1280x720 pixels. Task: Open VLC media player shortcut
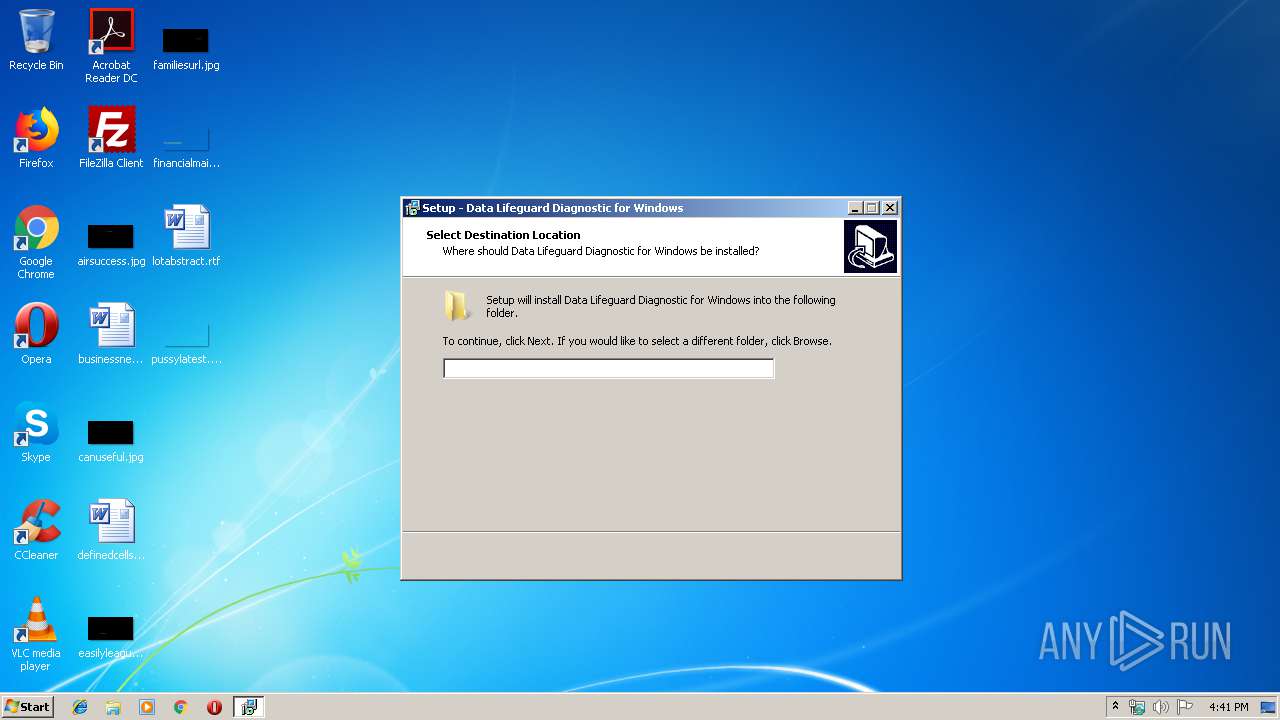coord(36,634)
